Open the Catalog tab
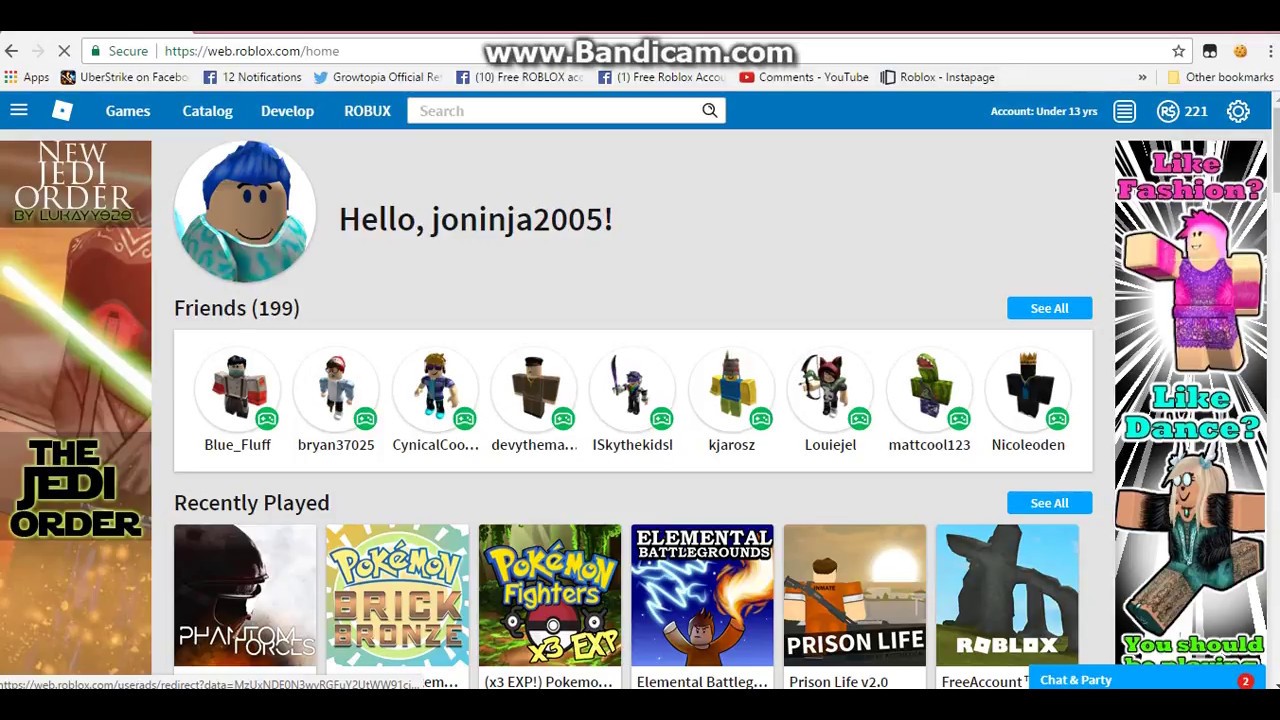The width and height of the screenshot is (1280, 720). (207, 111)
